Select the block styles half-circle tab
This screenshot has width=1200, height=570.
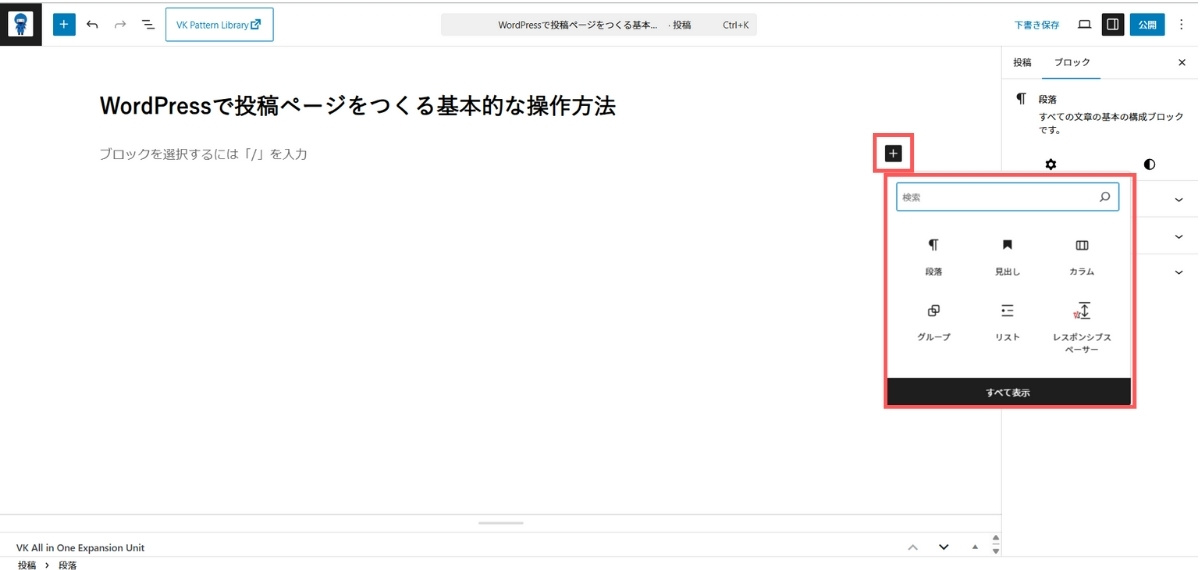1149,164
